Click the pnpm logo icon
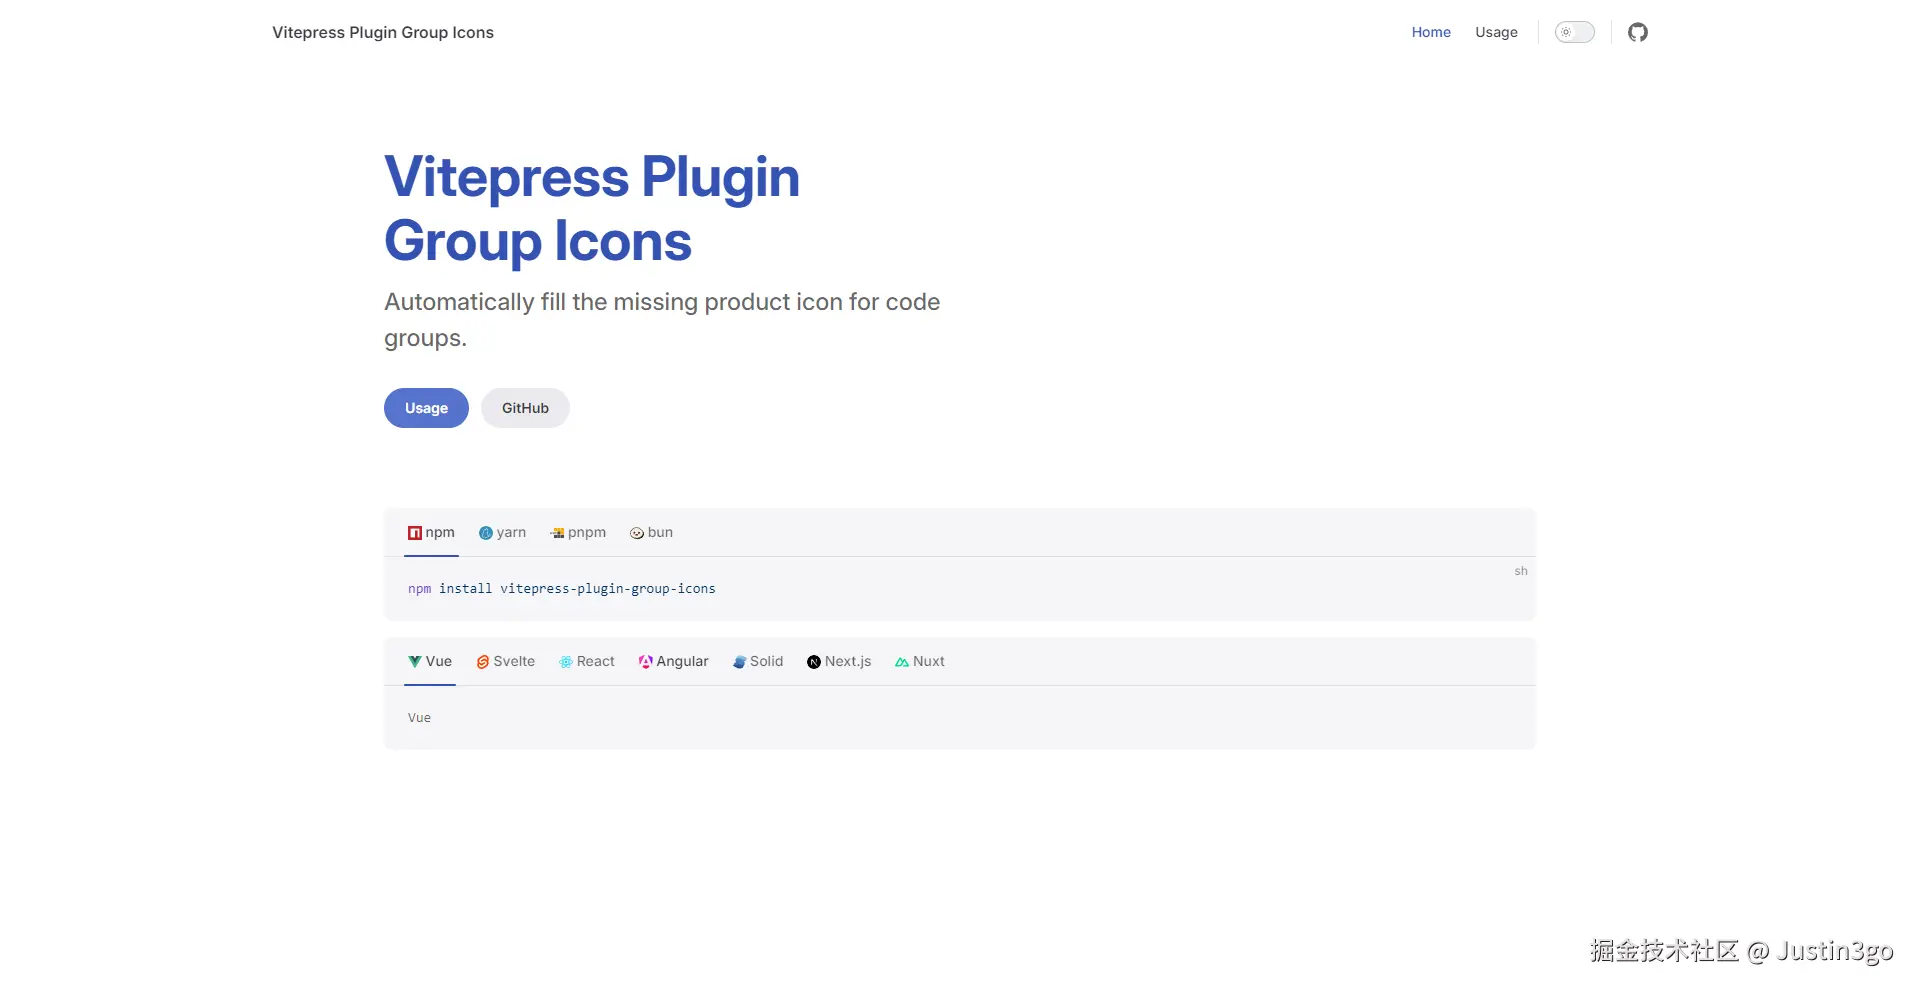 (557, 533)
